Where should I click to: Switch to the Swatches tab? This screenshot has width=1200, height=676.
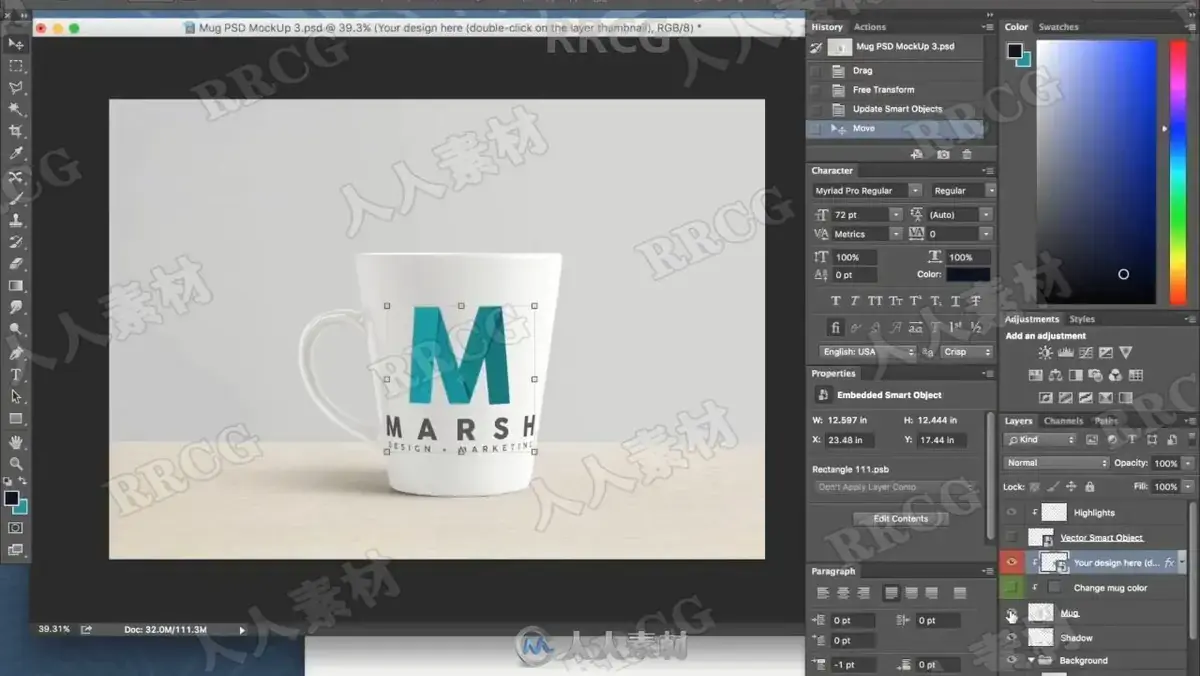1058,27
